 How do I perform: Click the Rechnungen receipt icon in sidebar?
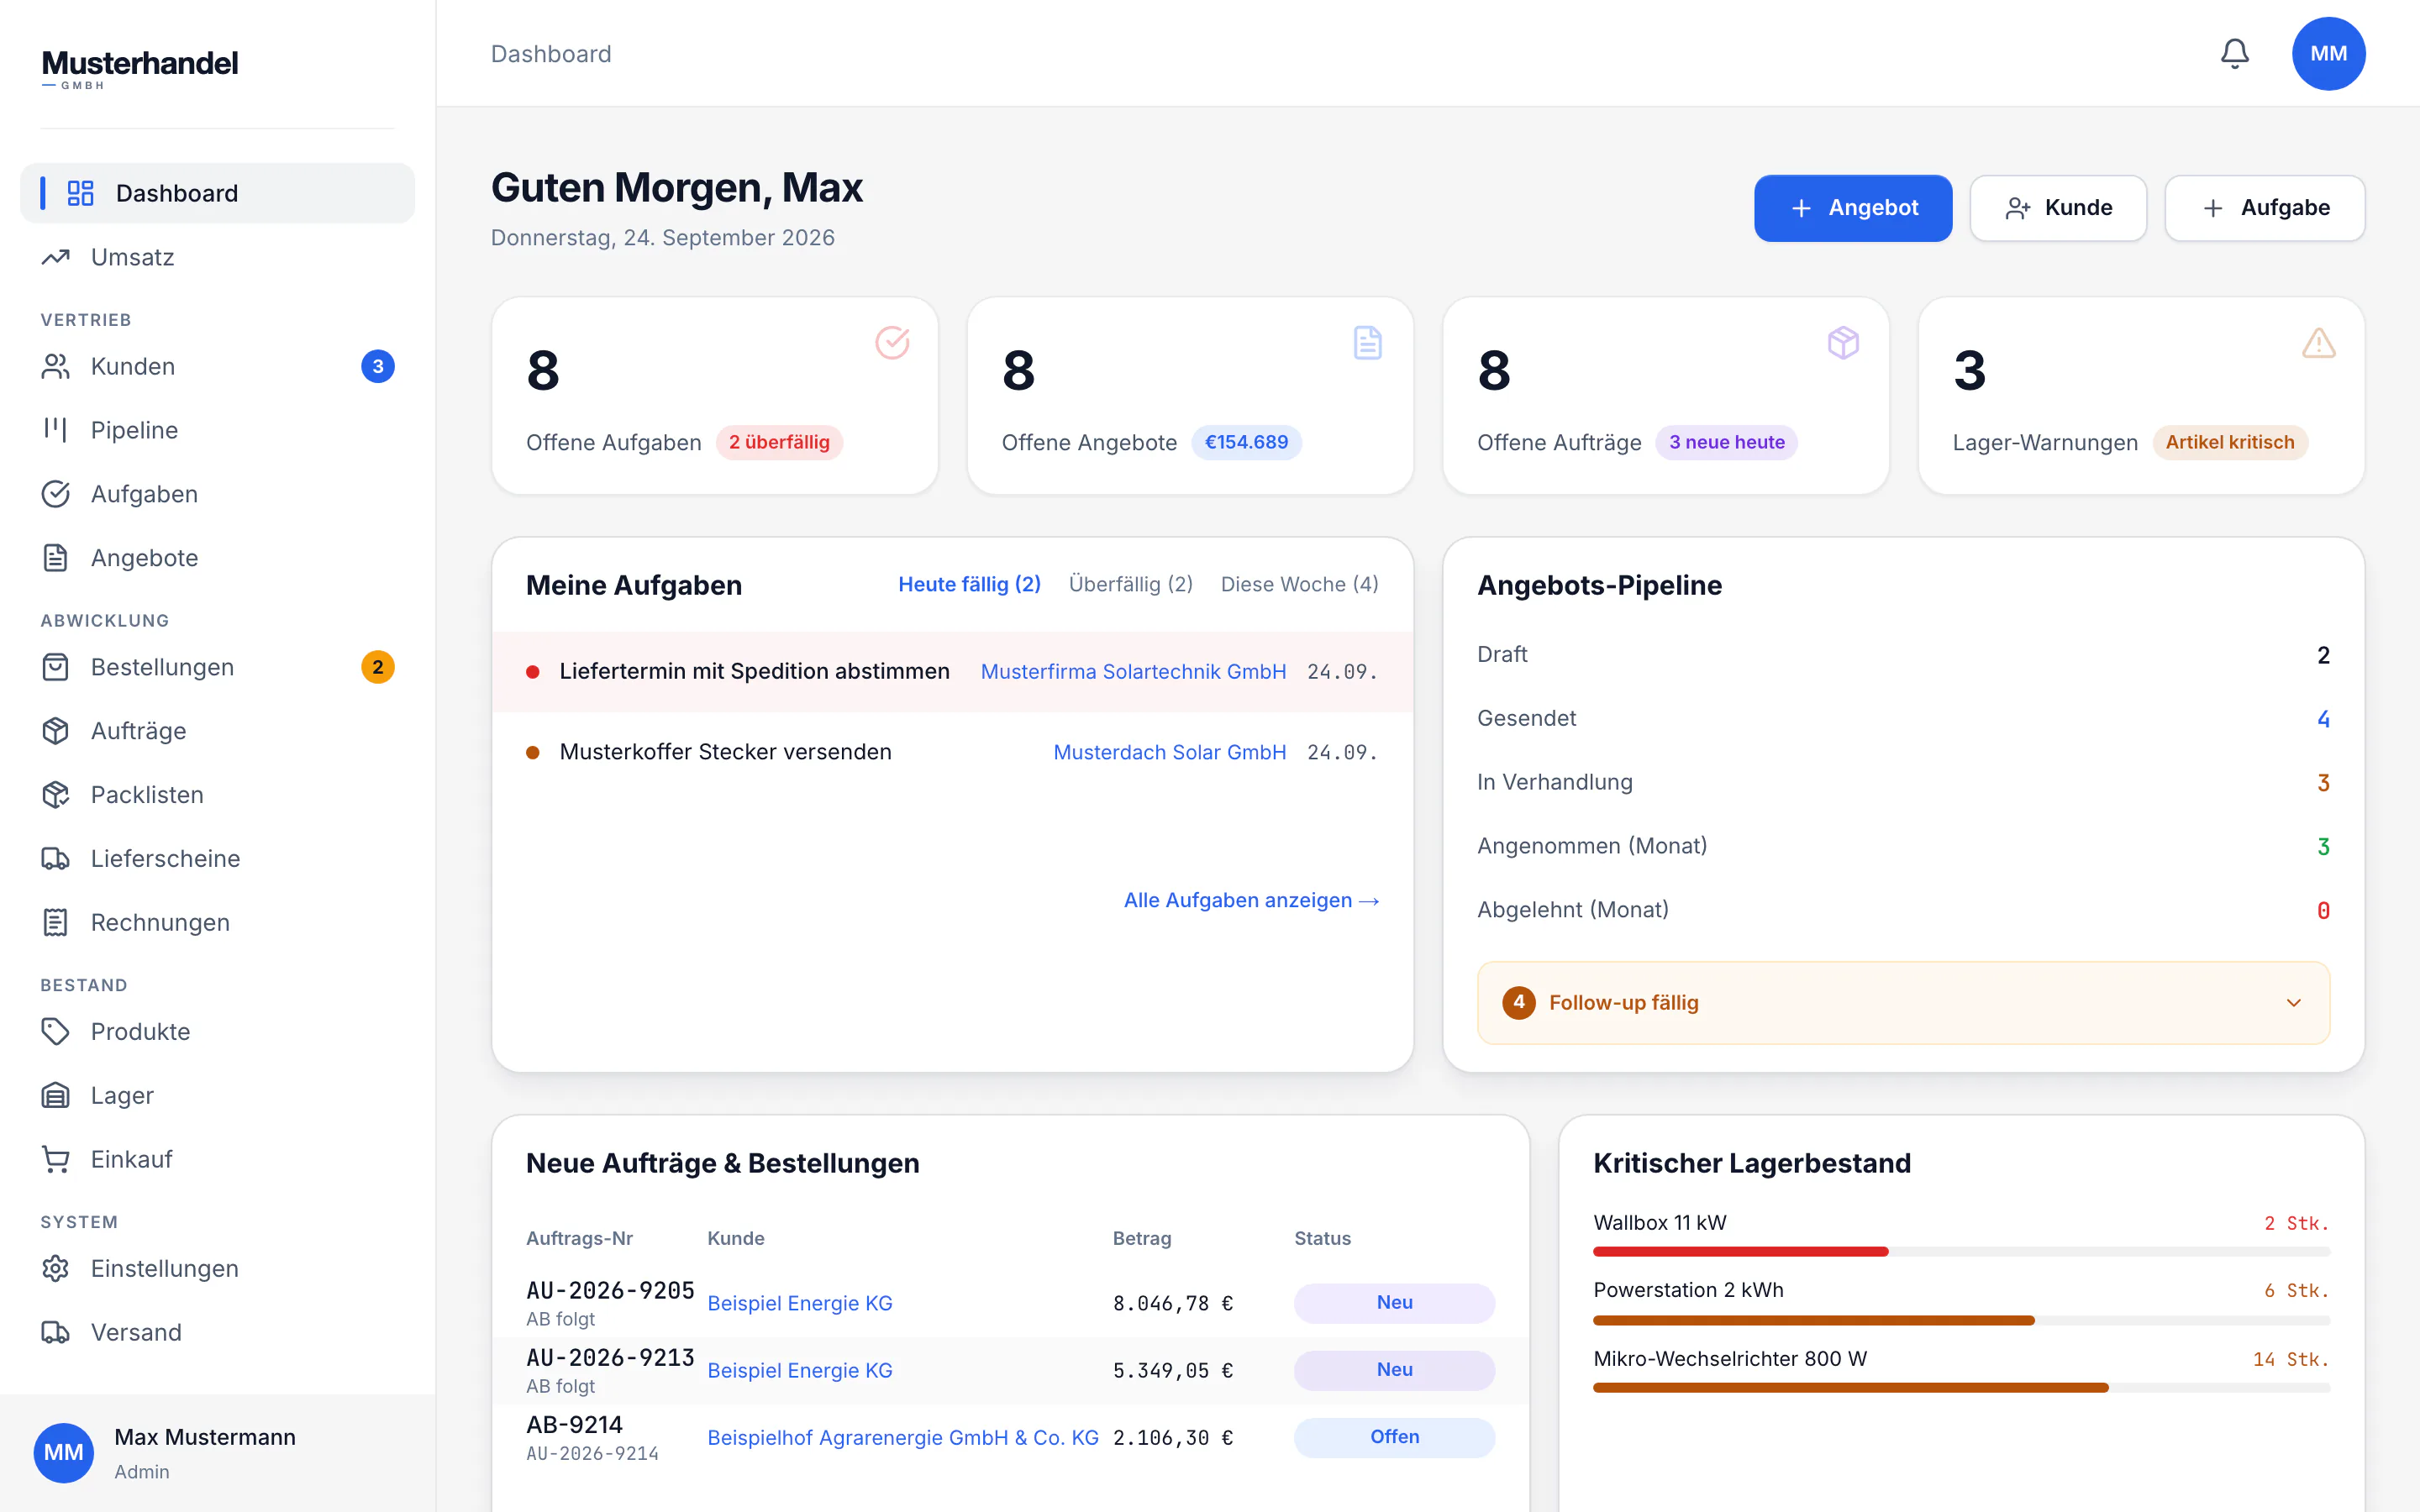click(56, 922)
